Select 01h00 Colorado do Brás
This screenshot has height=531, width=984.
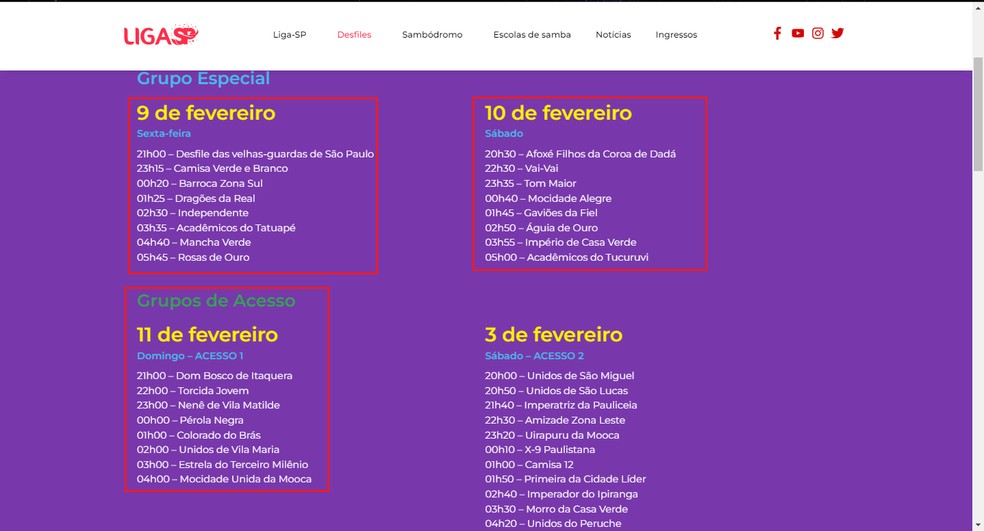199,435
